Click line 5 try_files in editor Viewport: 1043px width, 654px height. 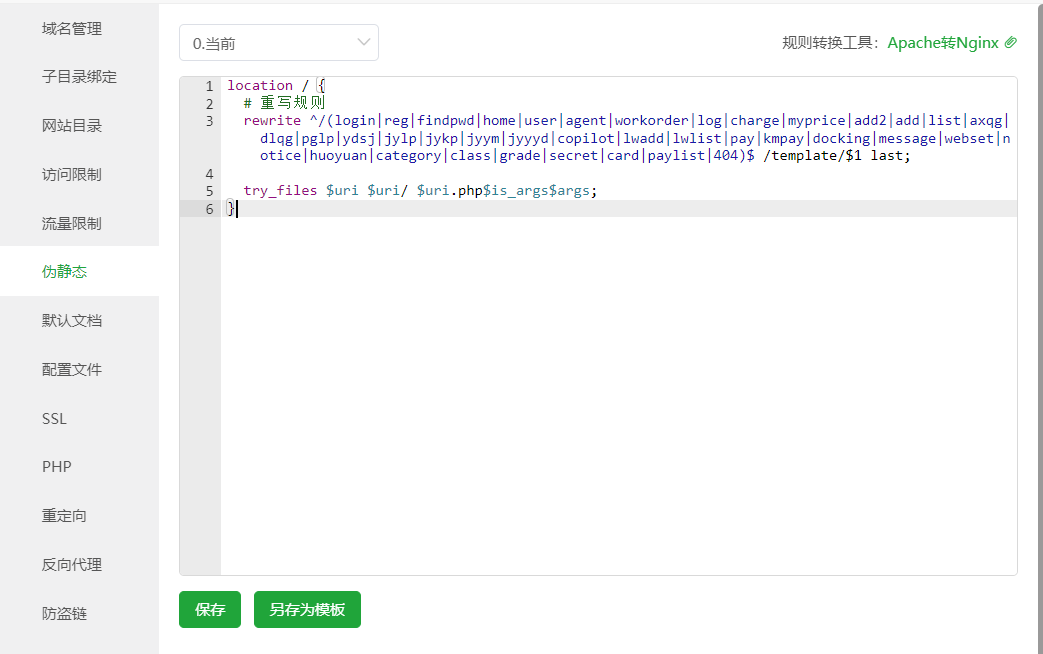click(281, 190)
